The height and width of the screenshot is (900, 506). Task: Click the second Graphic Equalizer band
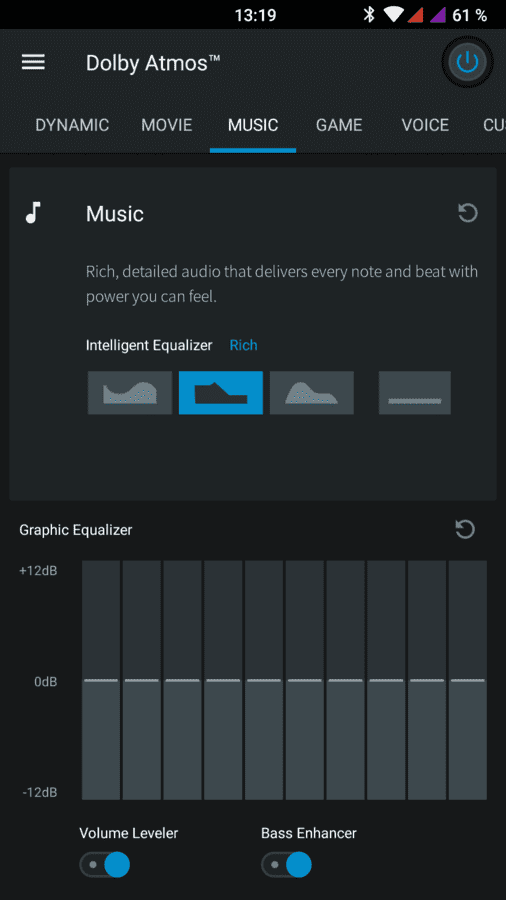coord(142,680)
